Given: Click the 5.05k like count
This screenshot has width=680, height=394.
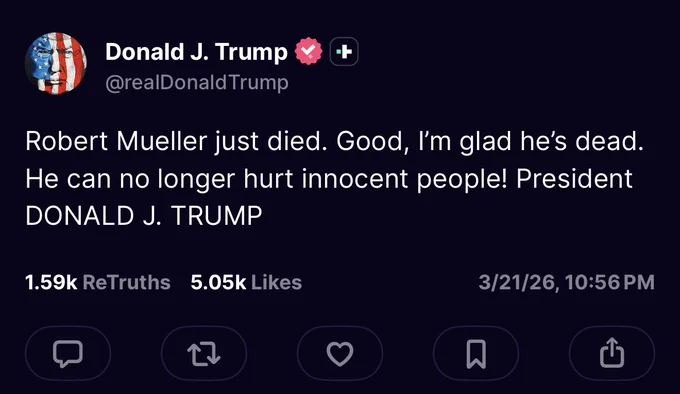Looking at the screenshot, I should coord(218,282).
